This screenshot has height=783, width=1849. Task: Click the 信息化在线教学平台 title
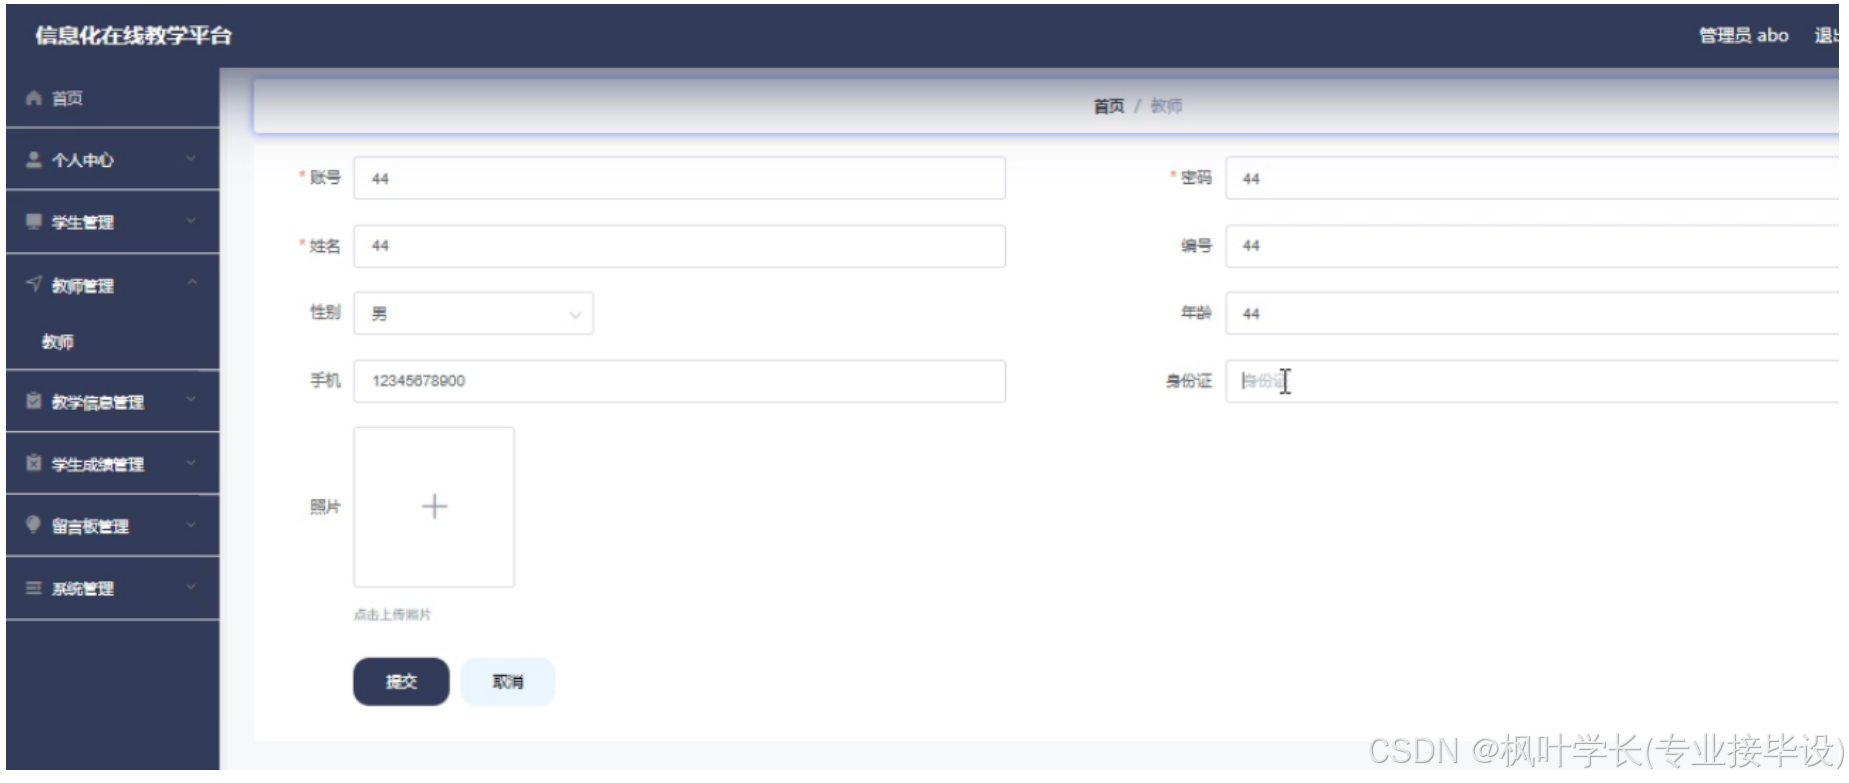[133, 36]
